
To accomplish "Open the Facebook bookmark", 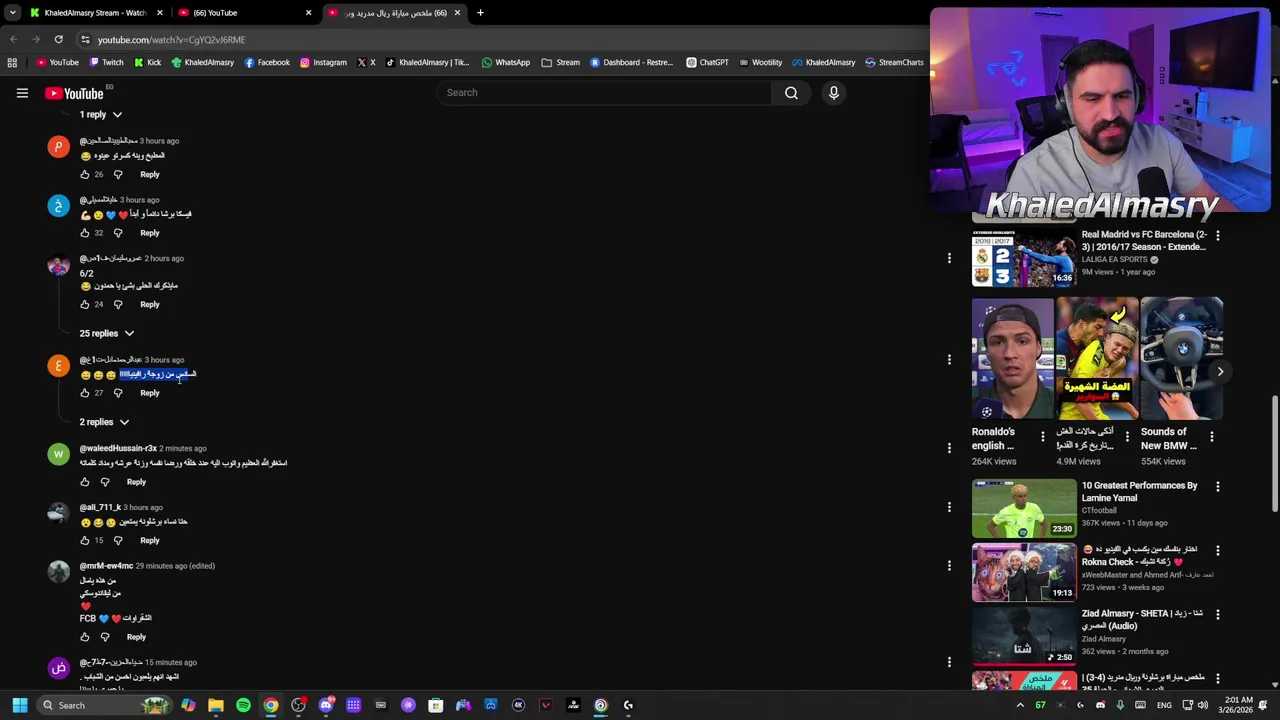I will point(266,62).
